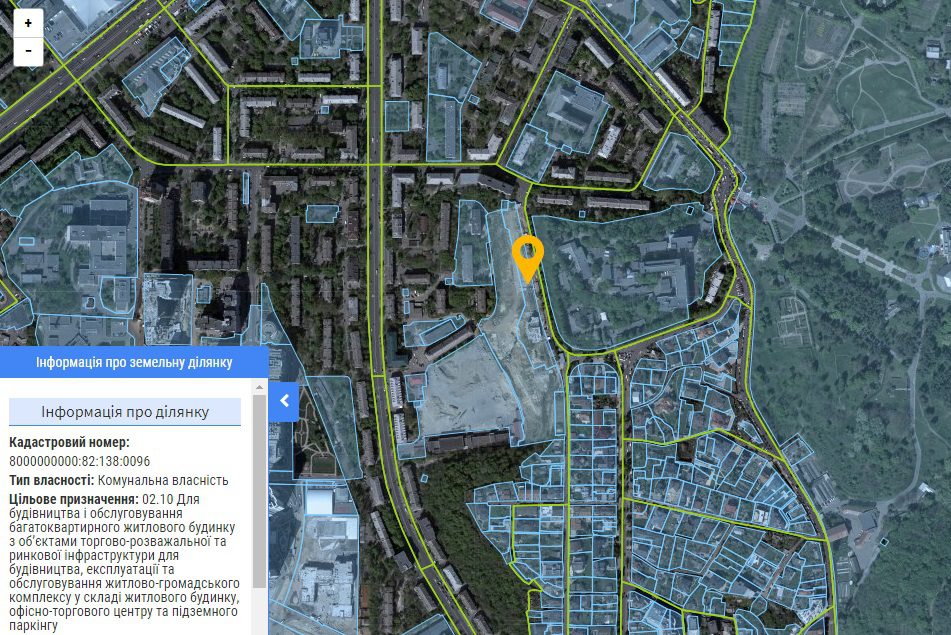Click the scrollbar track below the thumb
The width and height of the screenshot is (951, 635).
pyautogui.click(x=260, y=610)
